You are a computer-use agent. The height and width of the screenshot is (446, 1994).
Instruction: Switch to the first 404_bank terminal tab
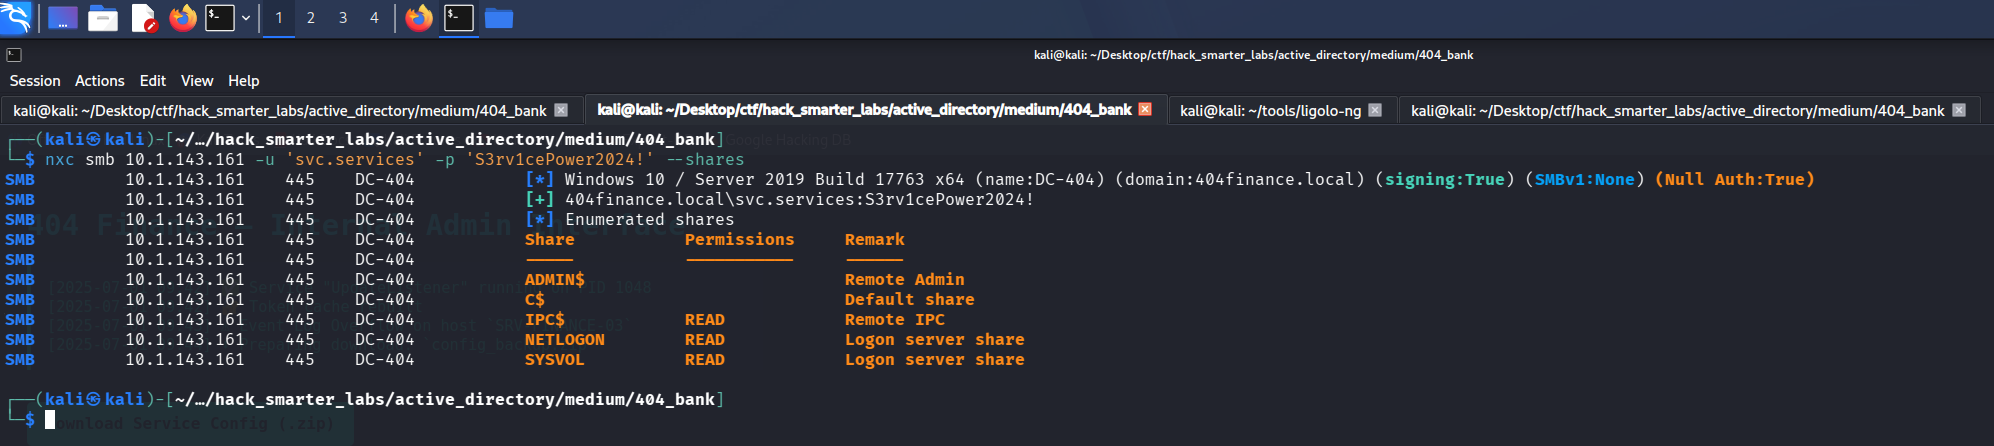[280, 110]
